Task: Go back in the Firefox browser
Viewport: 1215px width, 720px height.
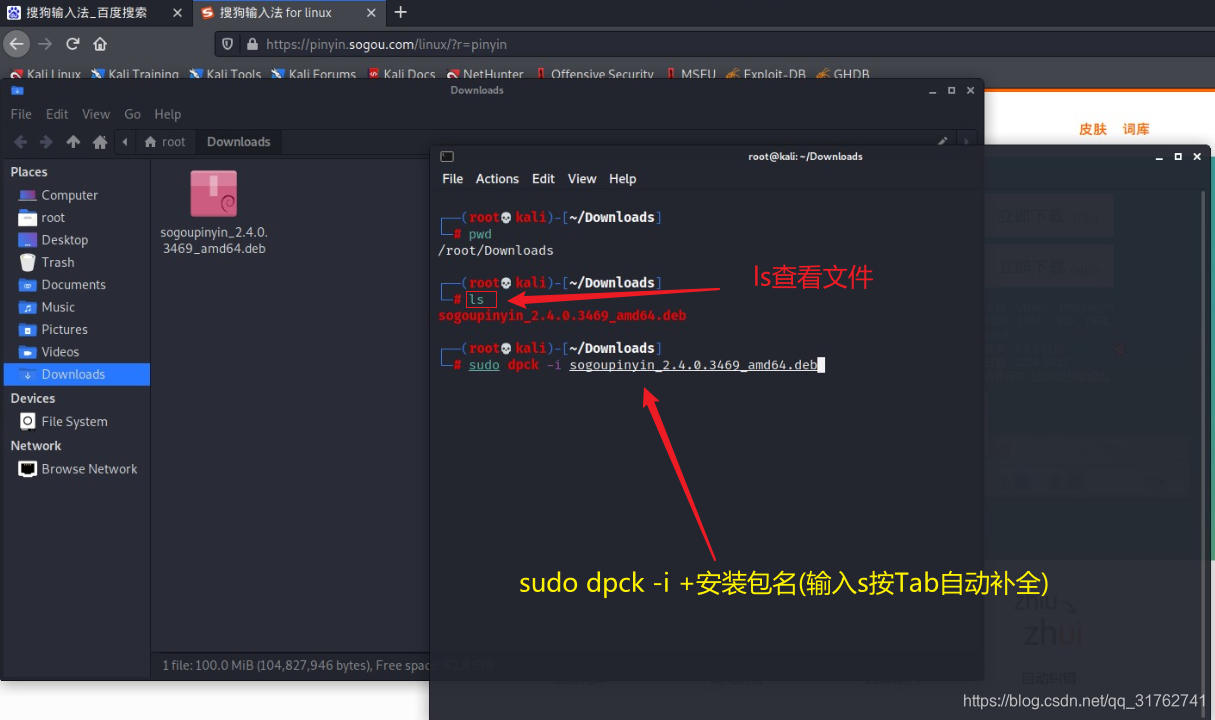Action: 16,44
